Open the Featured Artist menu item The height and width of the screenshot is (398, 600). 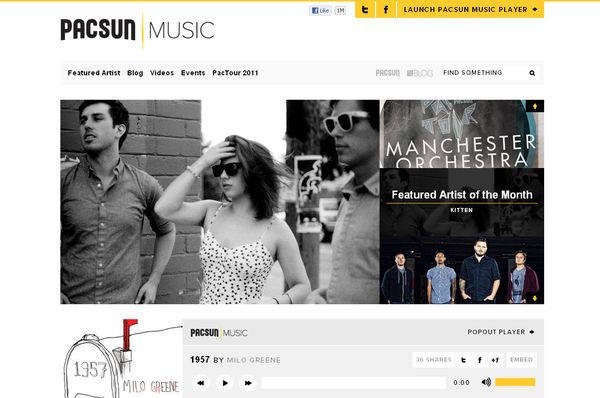[x=94, y=73]
